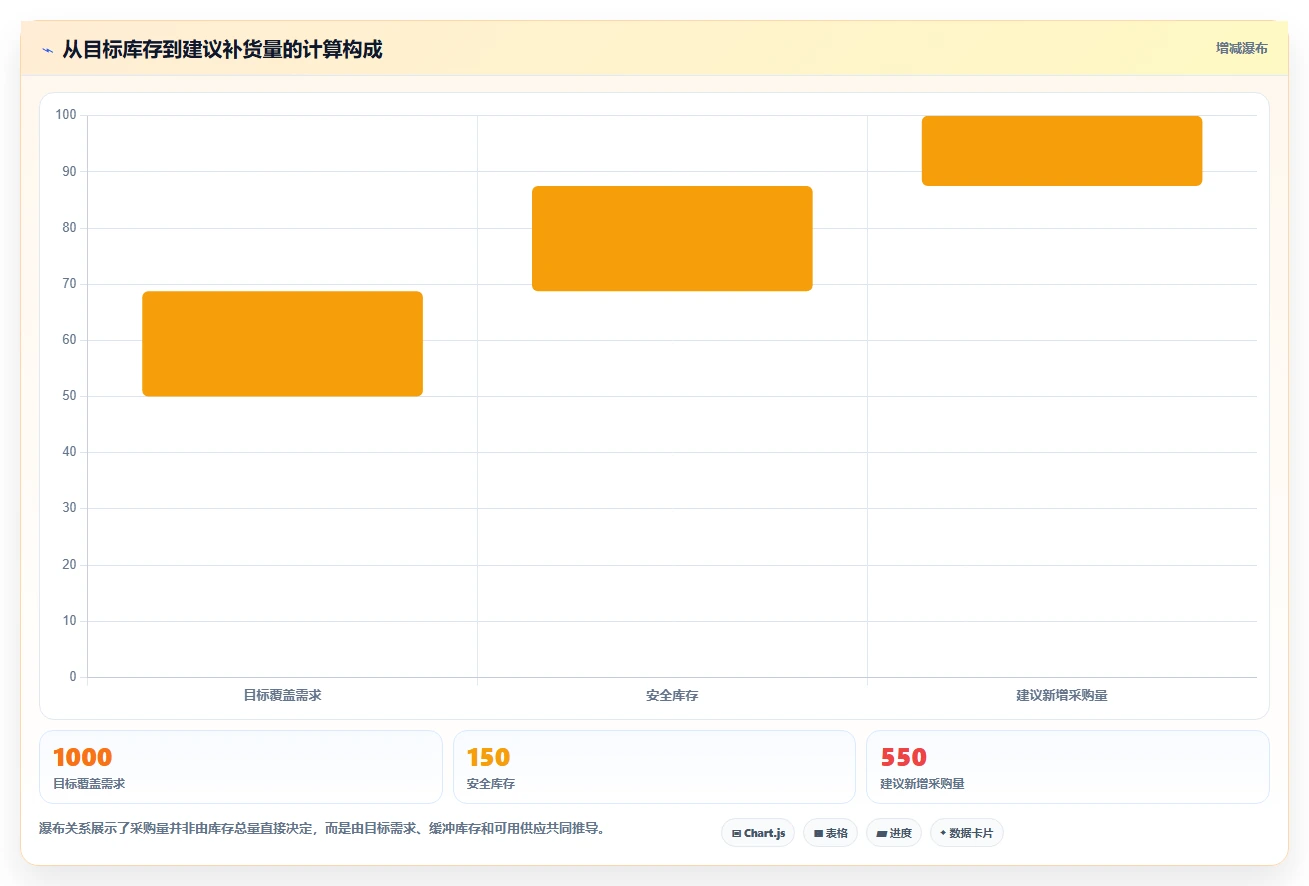Click the orange 建议新增采购量 waterfall bar
The width and height of the screenshot is (1309, 886).
(1062, 151)
